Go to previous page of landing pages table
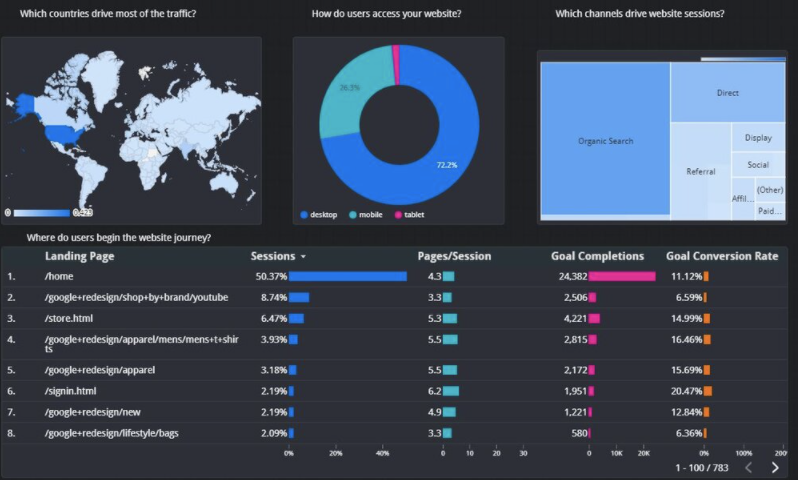This screenshot has height=480, width=798. coord(749,467)
